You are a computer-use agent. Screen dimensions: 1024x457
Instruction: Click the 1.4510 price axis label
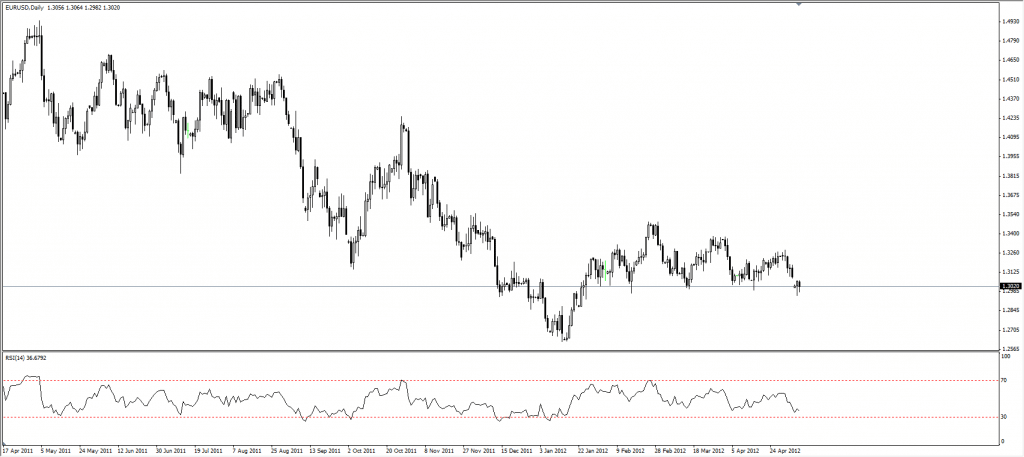(x=1010, y=79)
